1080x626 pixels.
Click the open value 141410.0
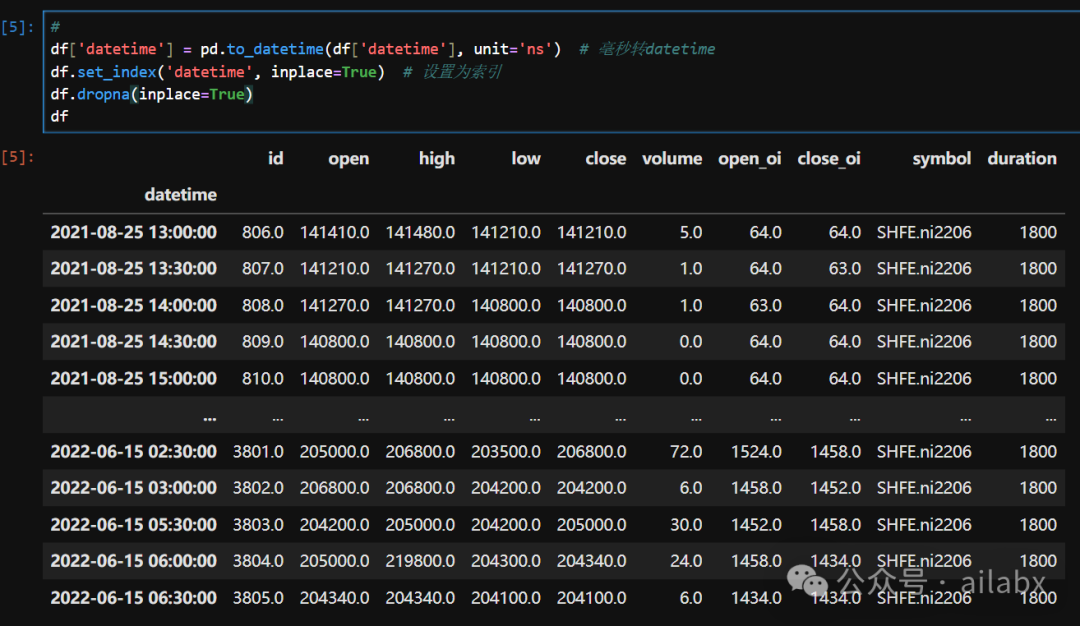tap(335, 232)
